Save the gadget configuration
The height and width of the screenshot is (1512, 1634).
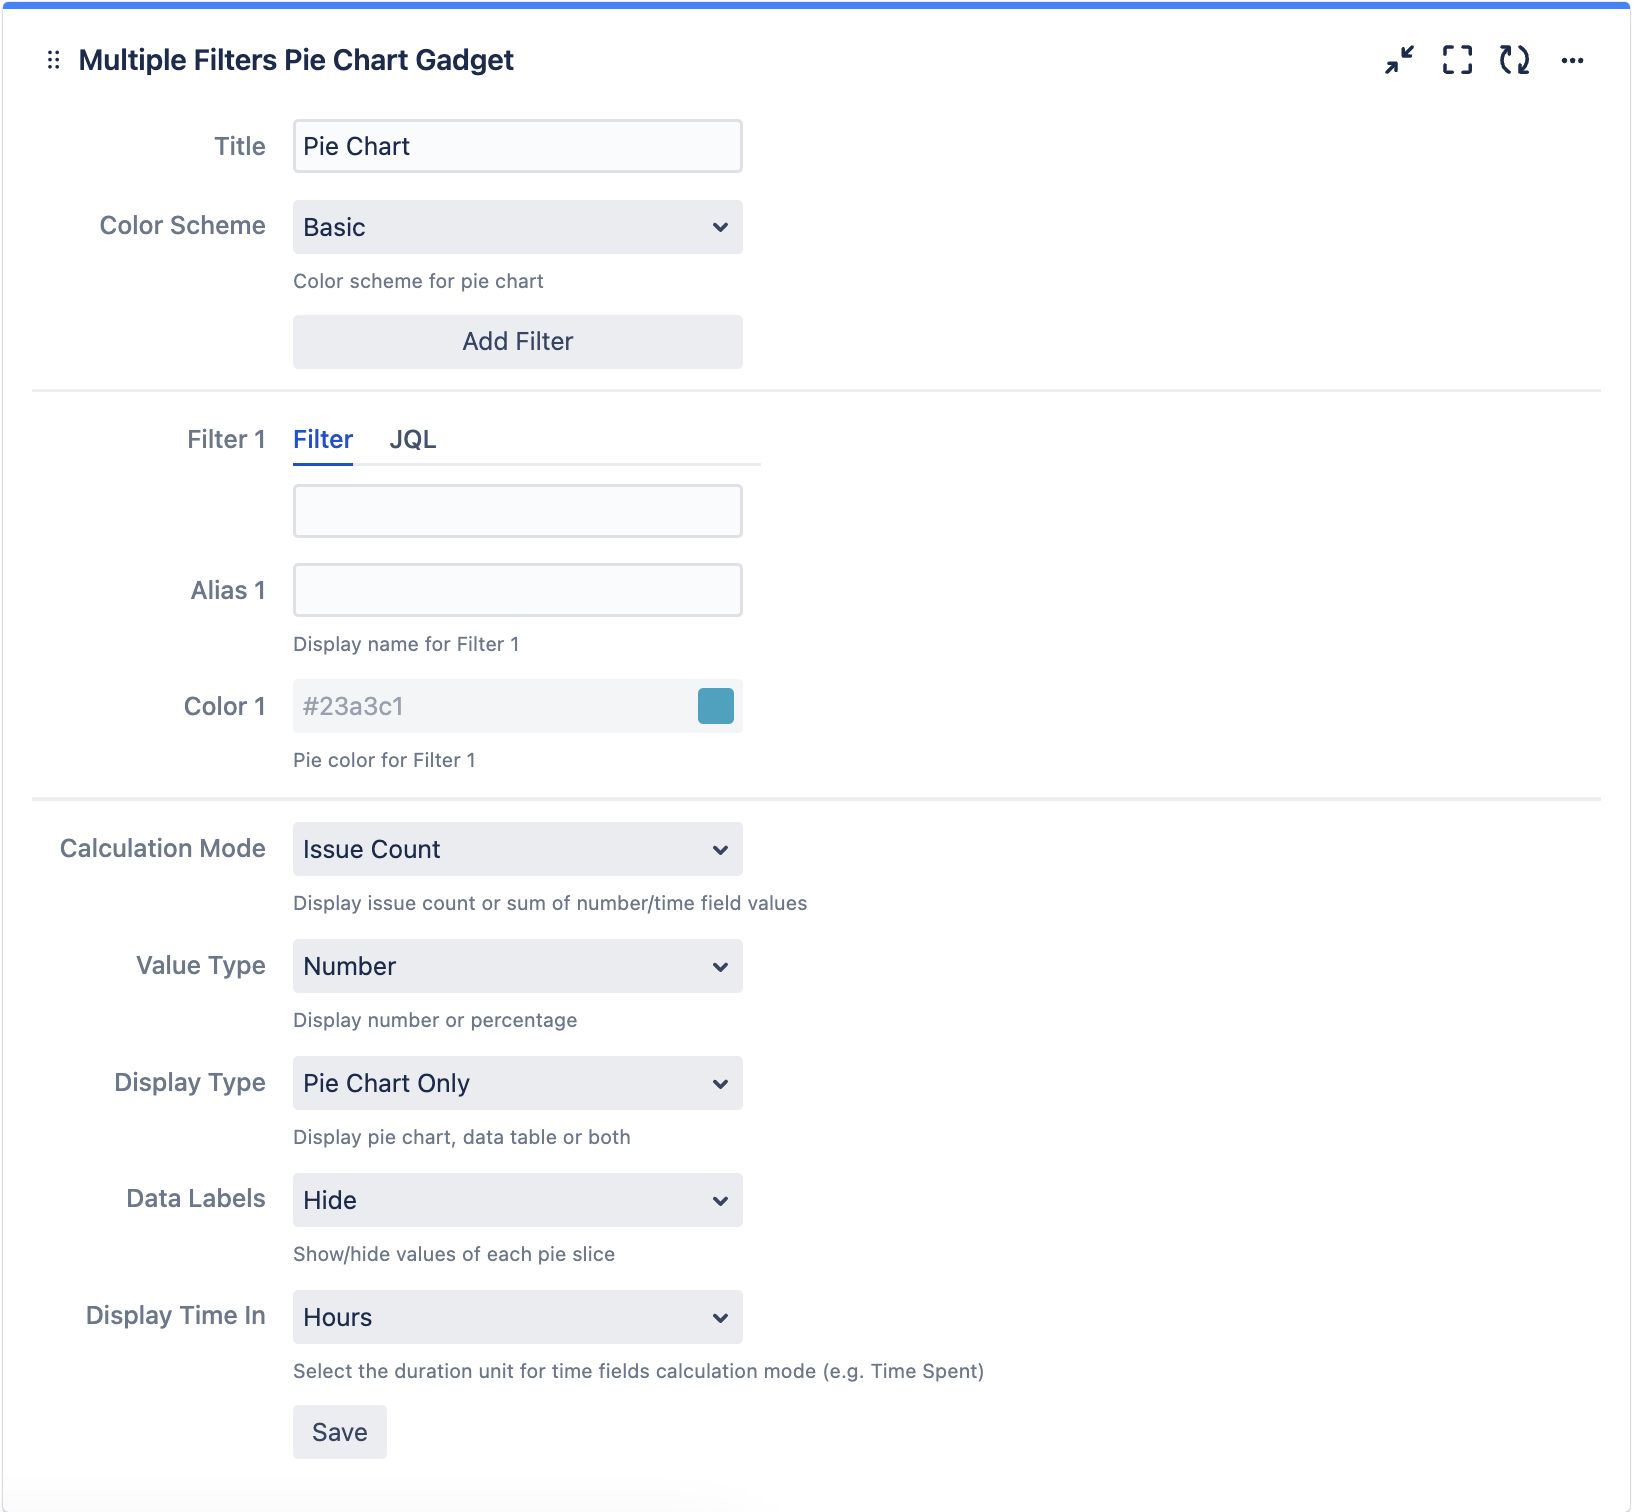pos(339,1431)
